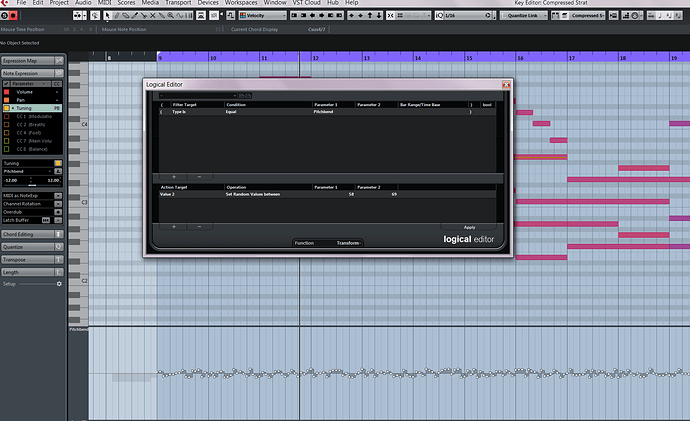Open the File menu
The image size is (690, 421).
(x=21, y=3)
